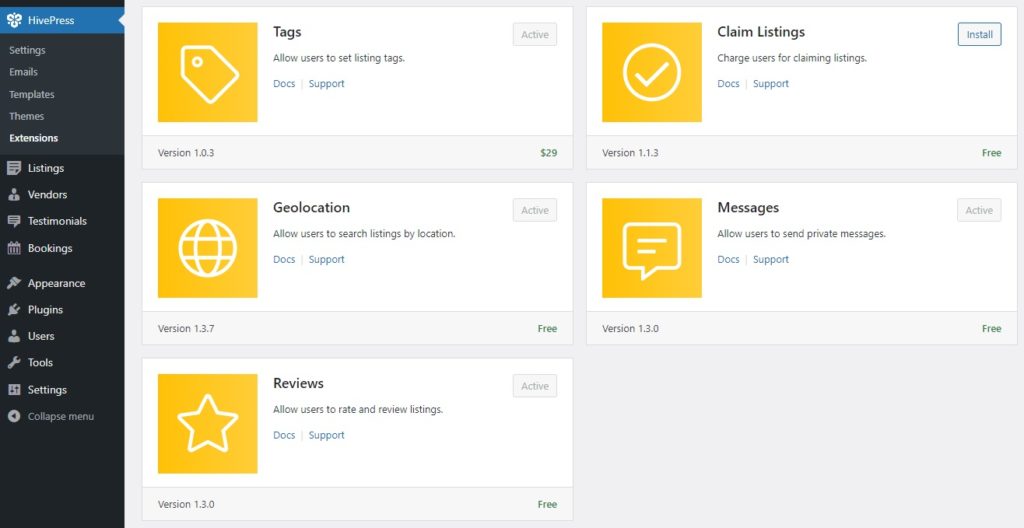Click the Reviews star icon
Viewport: 1024px width, 528px height.
pos(208,424)
